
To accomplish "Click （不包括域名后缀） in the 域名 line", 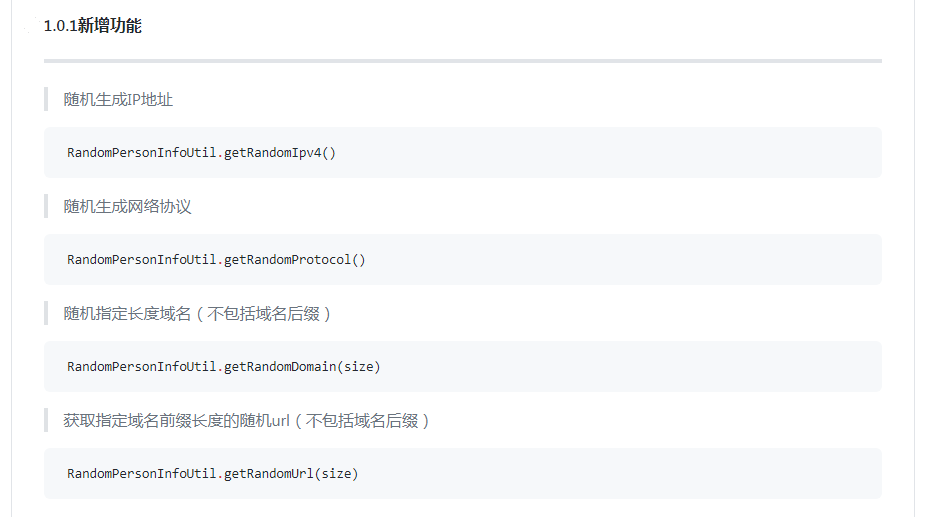I will (263, 314).
